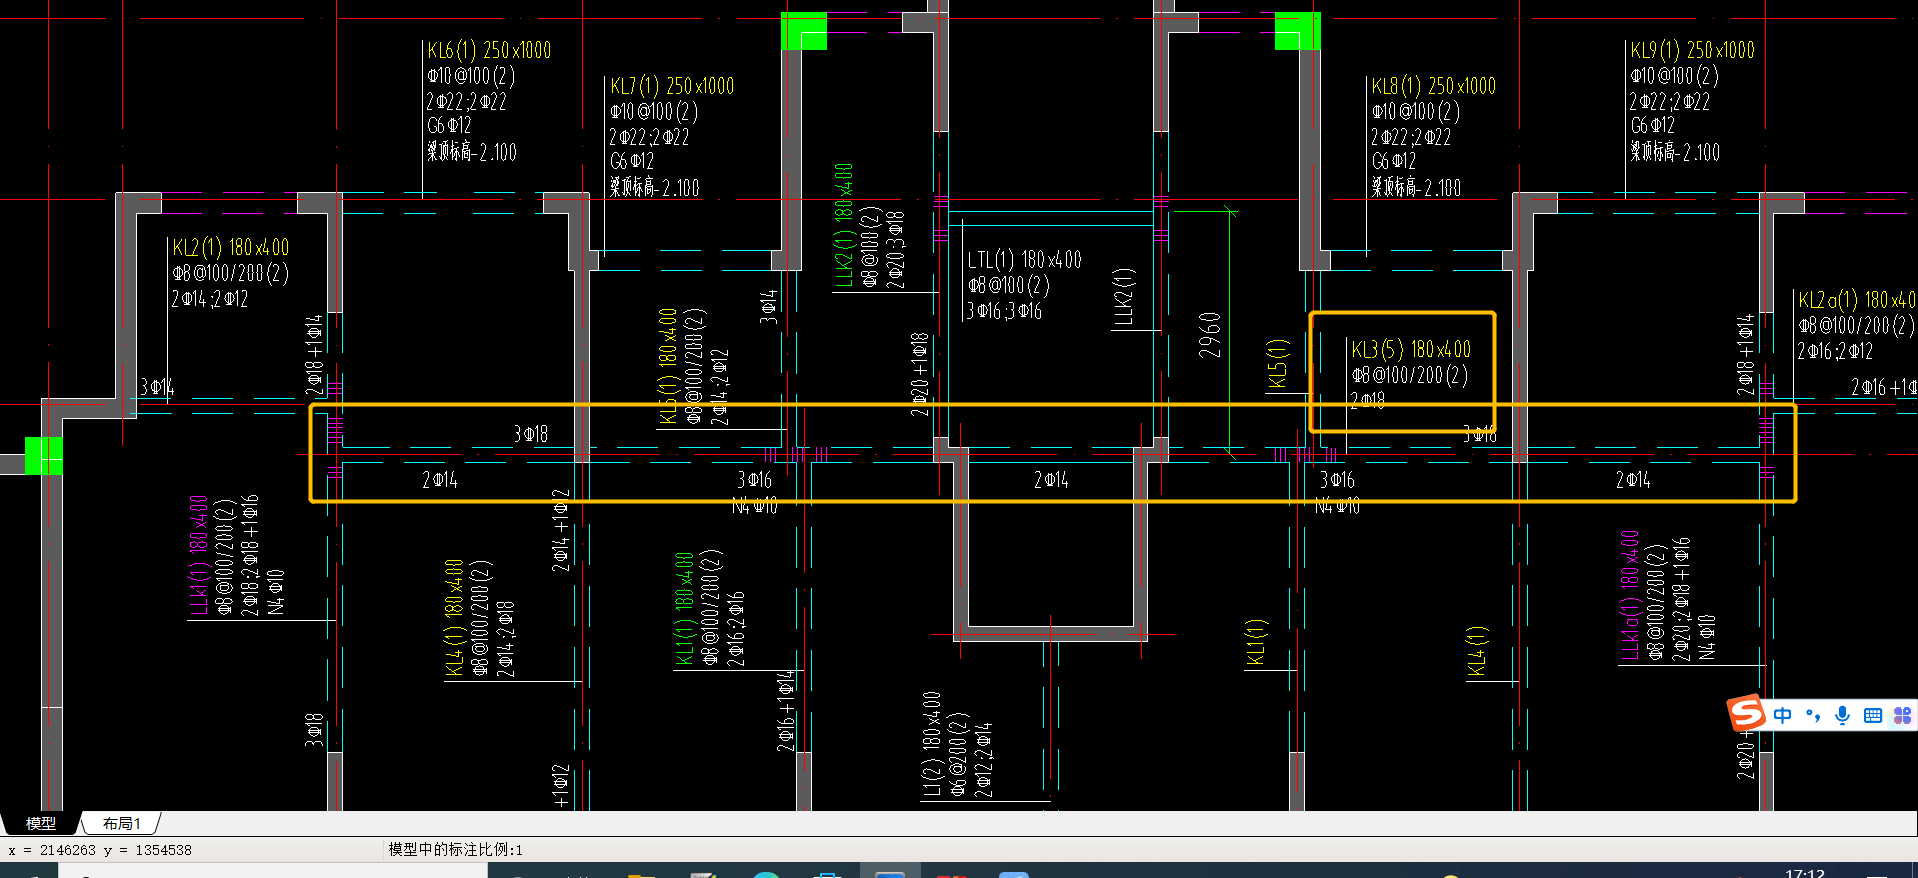The width and height of the screenshot is (1918, 878).
Task: Select the green LLK2(1) 180x400 vertical label
Action: click(x=844, y=225)
